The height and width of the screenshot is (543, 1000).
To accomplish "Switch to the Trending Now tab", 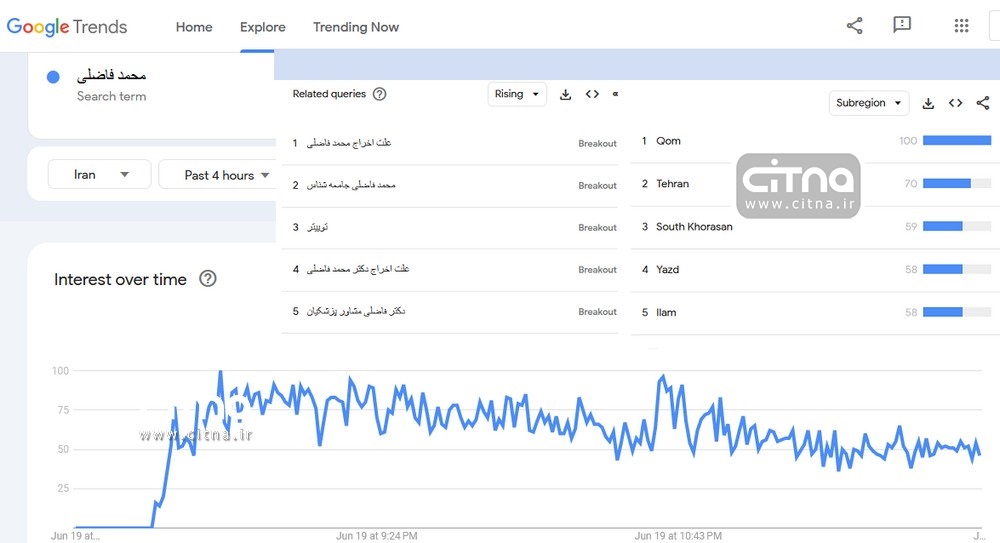I will (356, 27).
